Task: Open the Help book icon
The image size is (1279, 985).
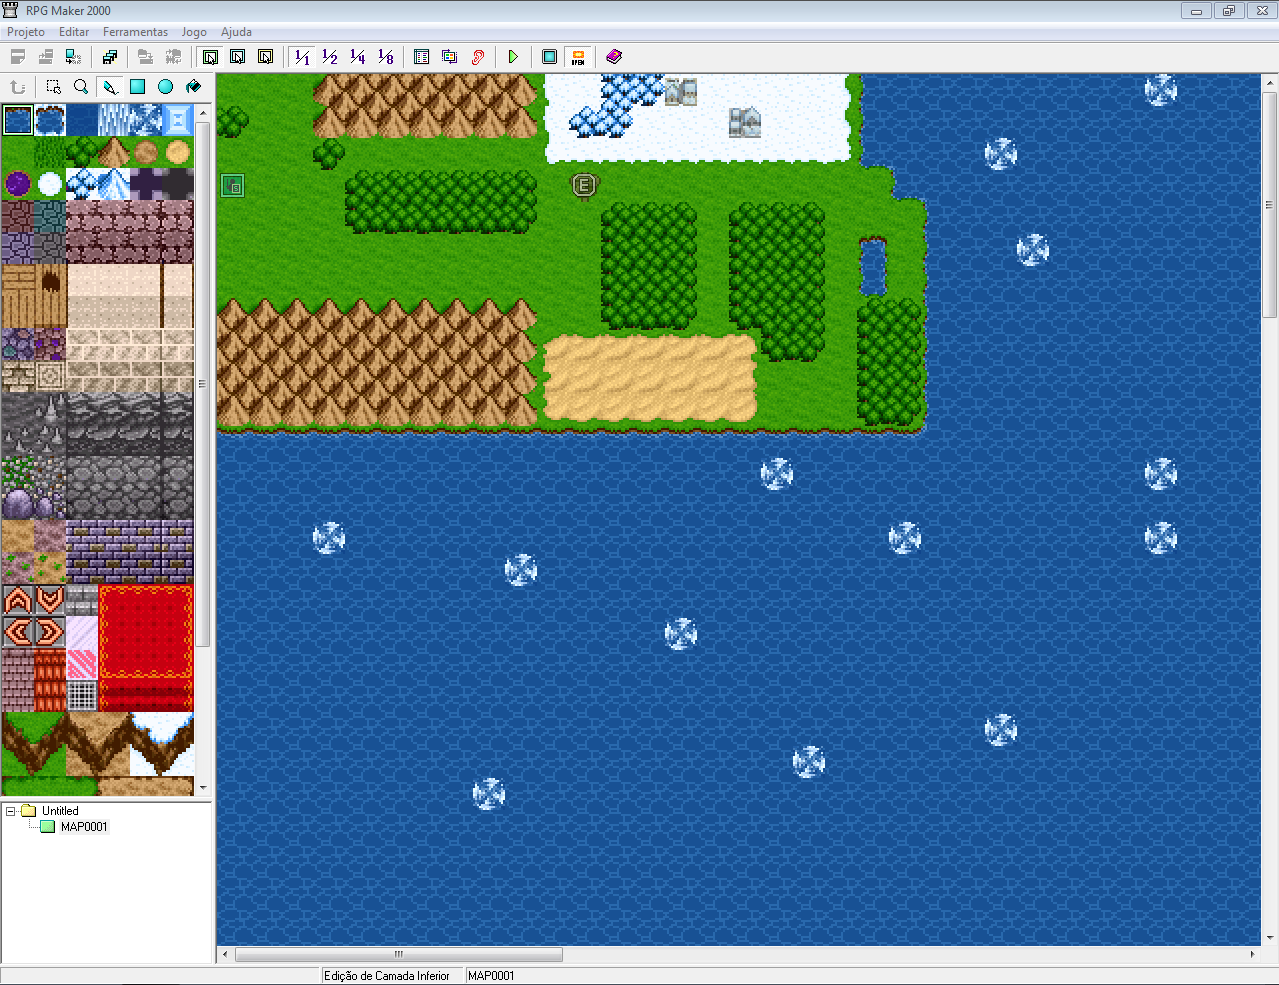Action: pyautogui.click(x=614, y=57)
